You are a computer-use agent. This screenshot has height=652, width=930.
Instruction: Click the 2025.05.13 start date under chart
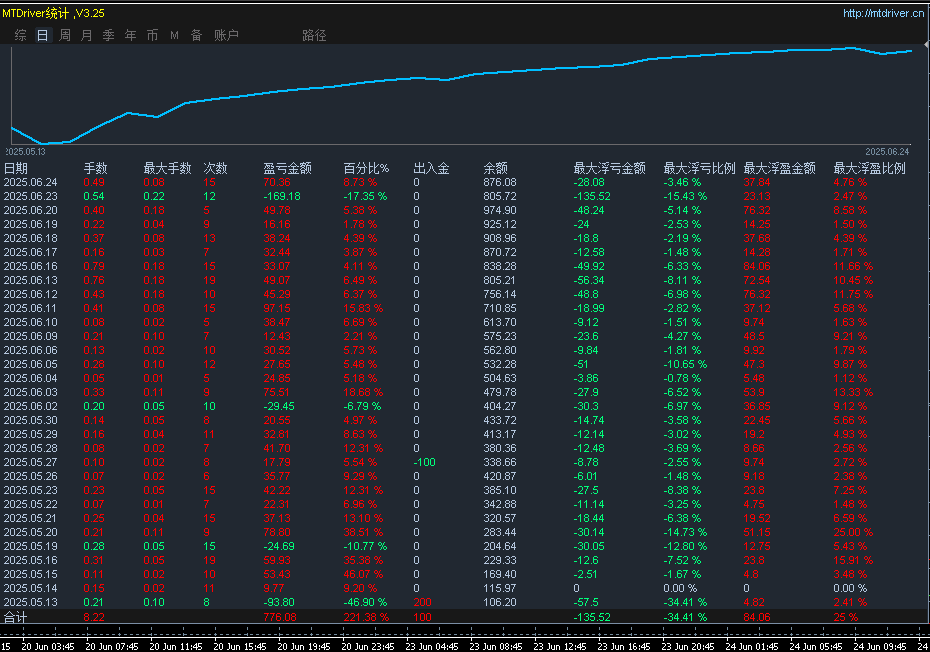click(25, 150)
